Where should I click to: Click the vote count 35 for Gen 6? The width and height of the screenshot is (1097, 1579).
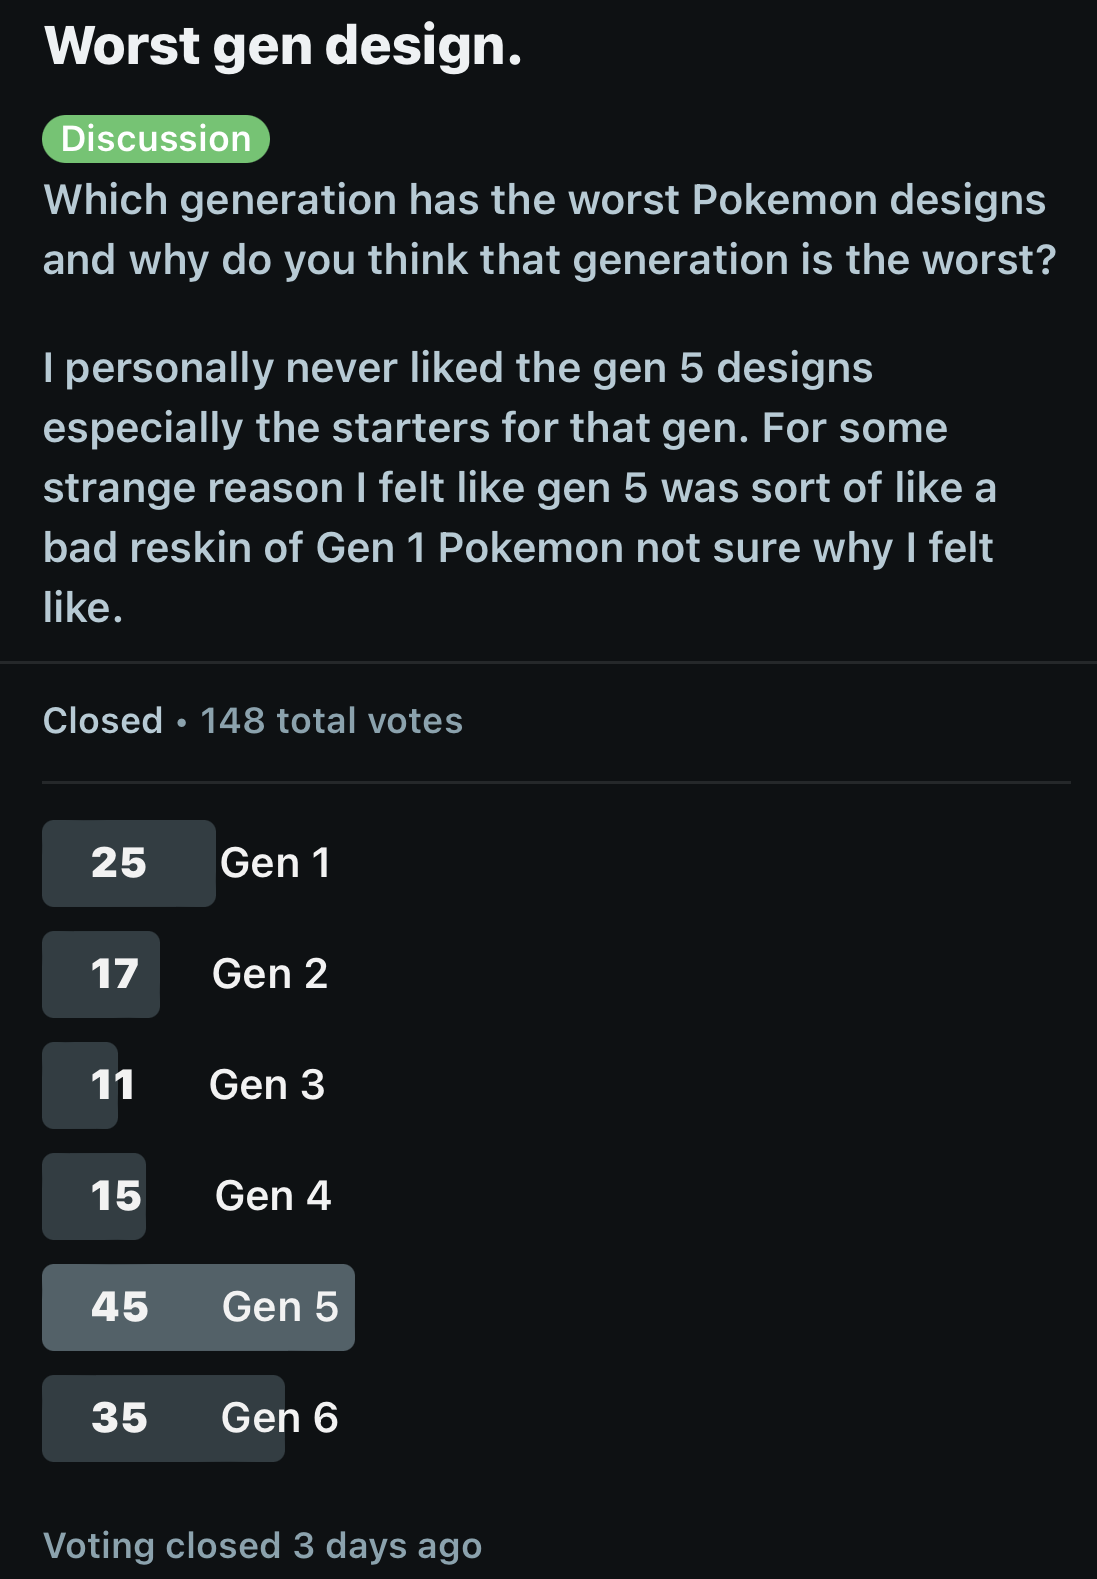tap(120, 1418)
